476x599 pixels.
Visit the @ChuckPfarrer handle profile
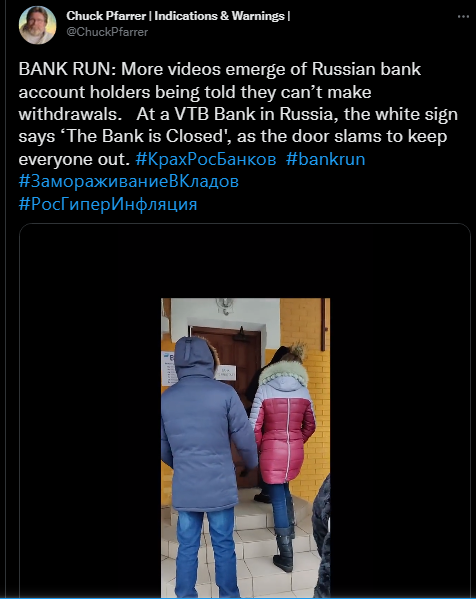point(107,32)
